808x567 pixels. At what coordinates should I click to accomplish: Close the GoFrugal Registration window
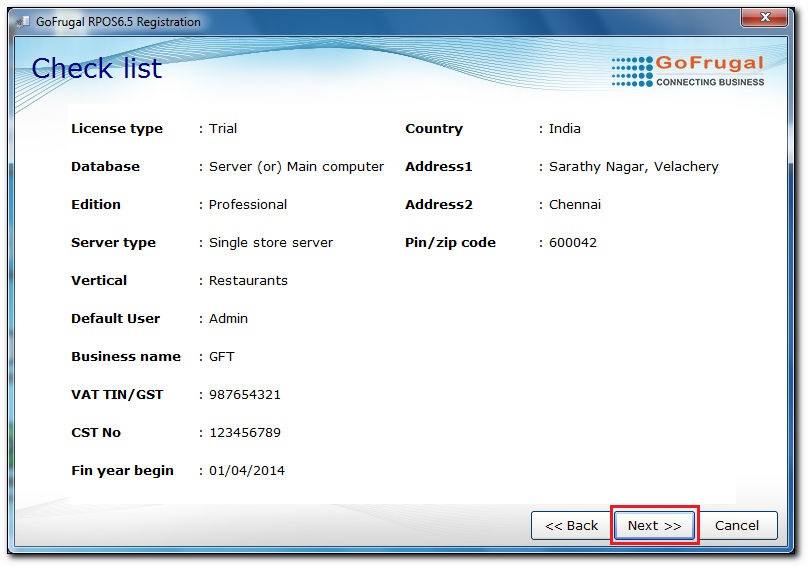pyautogui.click(x=765, y=17)
